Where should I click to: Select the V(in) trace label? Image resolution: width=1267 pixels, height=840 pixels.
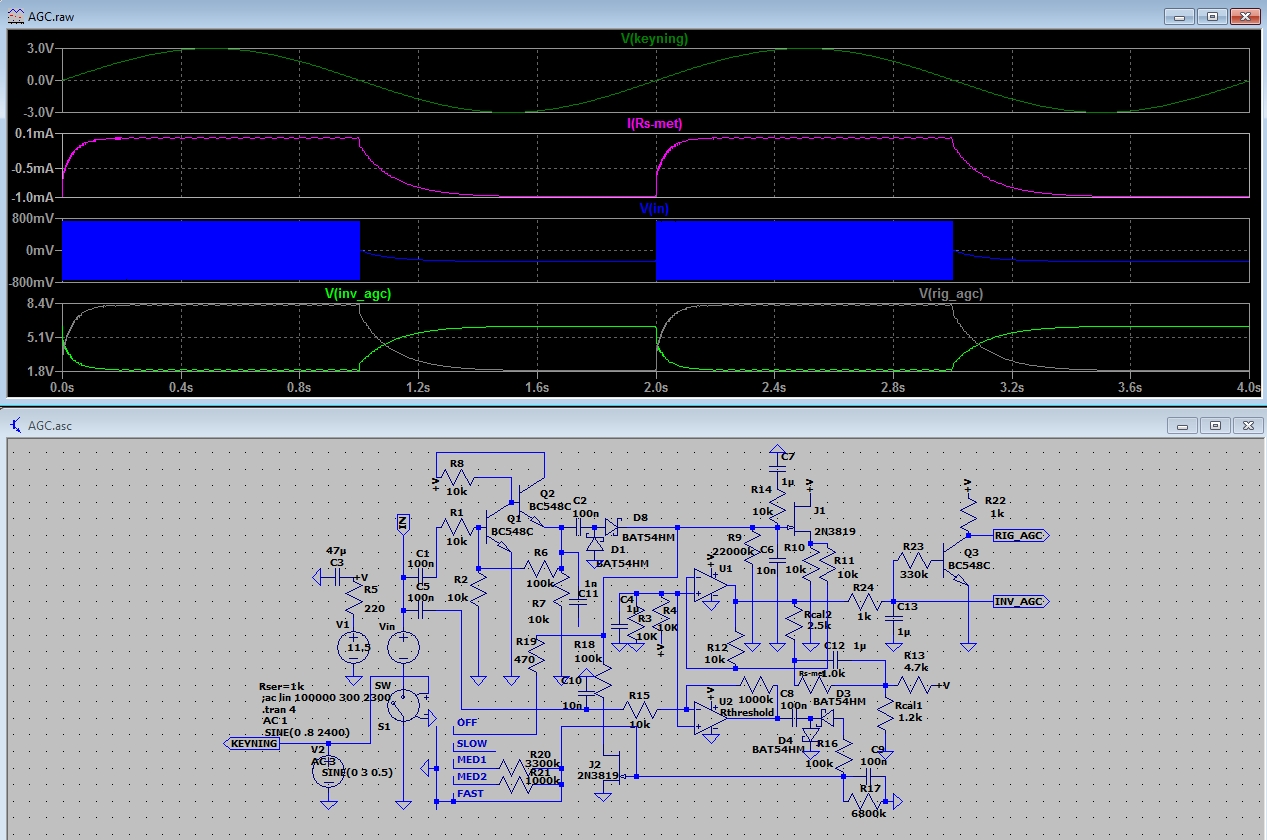coord(654,209)
